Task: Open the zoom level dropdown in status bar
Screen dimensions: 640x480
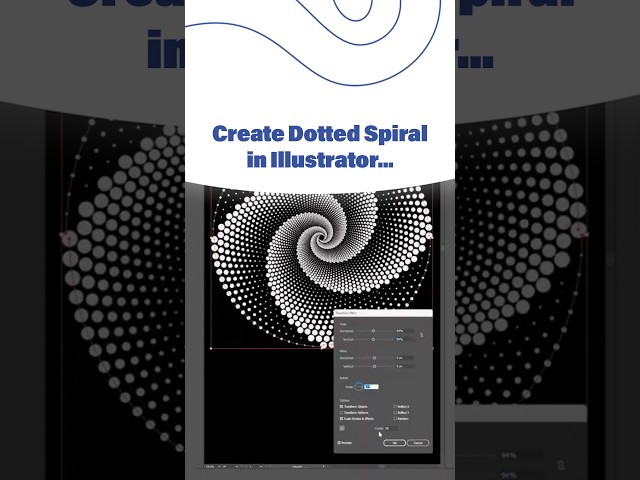Action: click(219, 466)
